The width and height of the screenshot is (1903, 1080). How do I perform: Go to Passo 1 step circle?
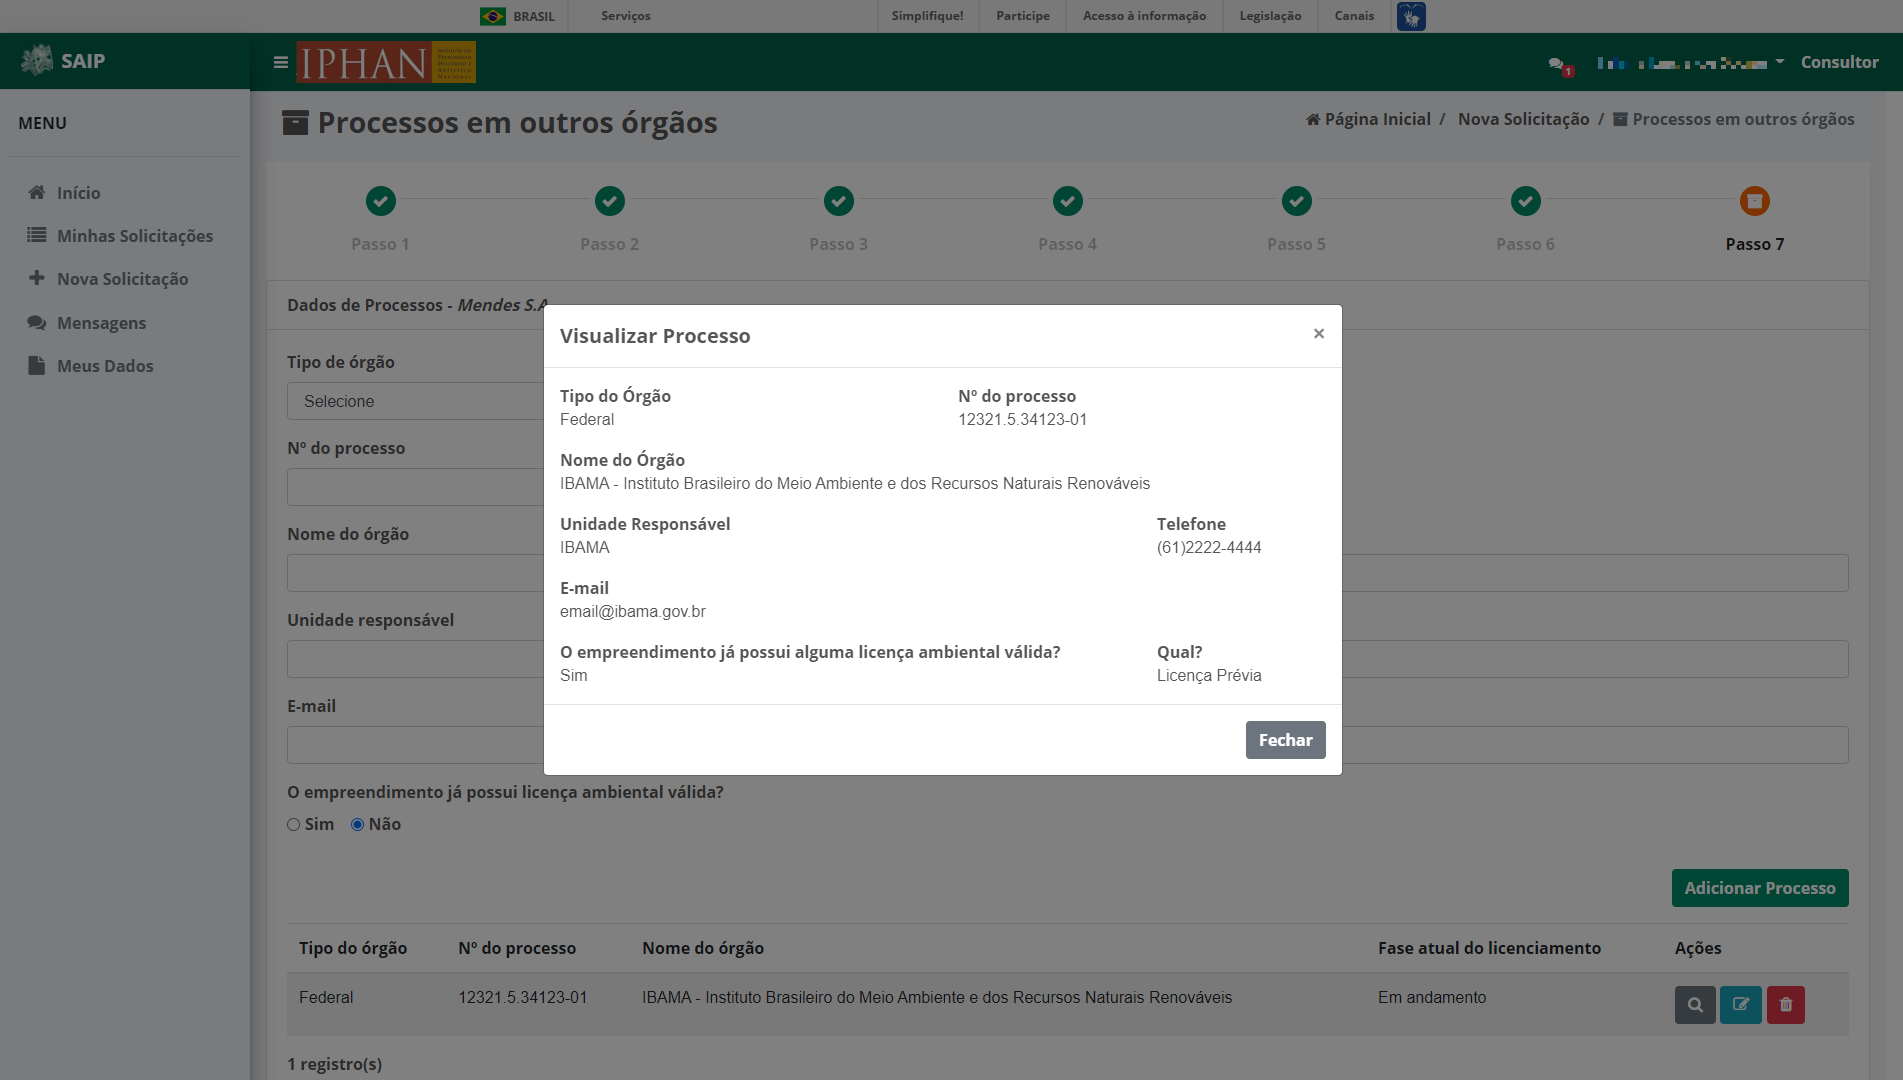(x=380, y=201)
